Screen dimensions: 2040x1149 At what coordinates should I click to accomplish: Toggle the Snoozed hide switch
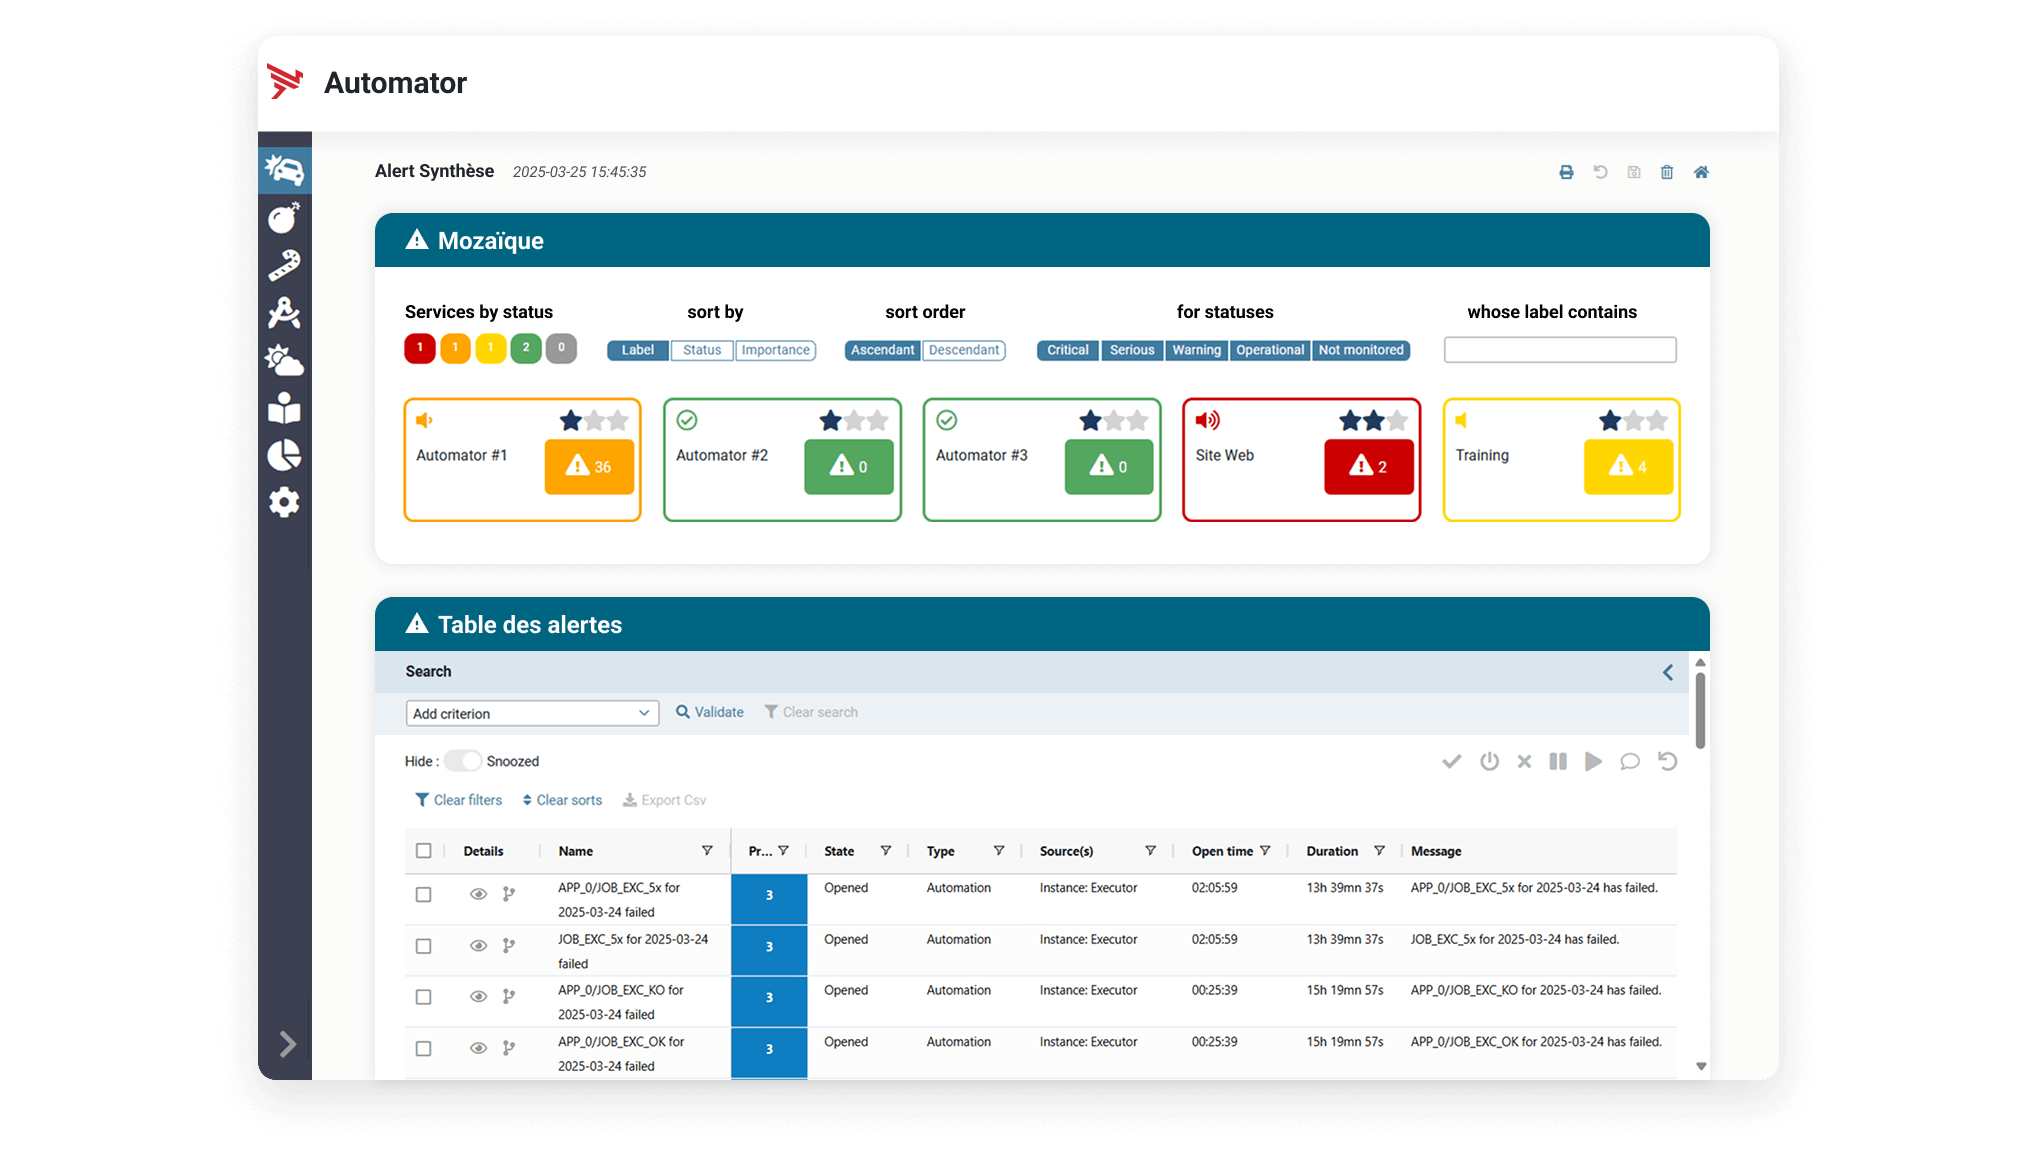pyautogui.click(x=463, y=761)
